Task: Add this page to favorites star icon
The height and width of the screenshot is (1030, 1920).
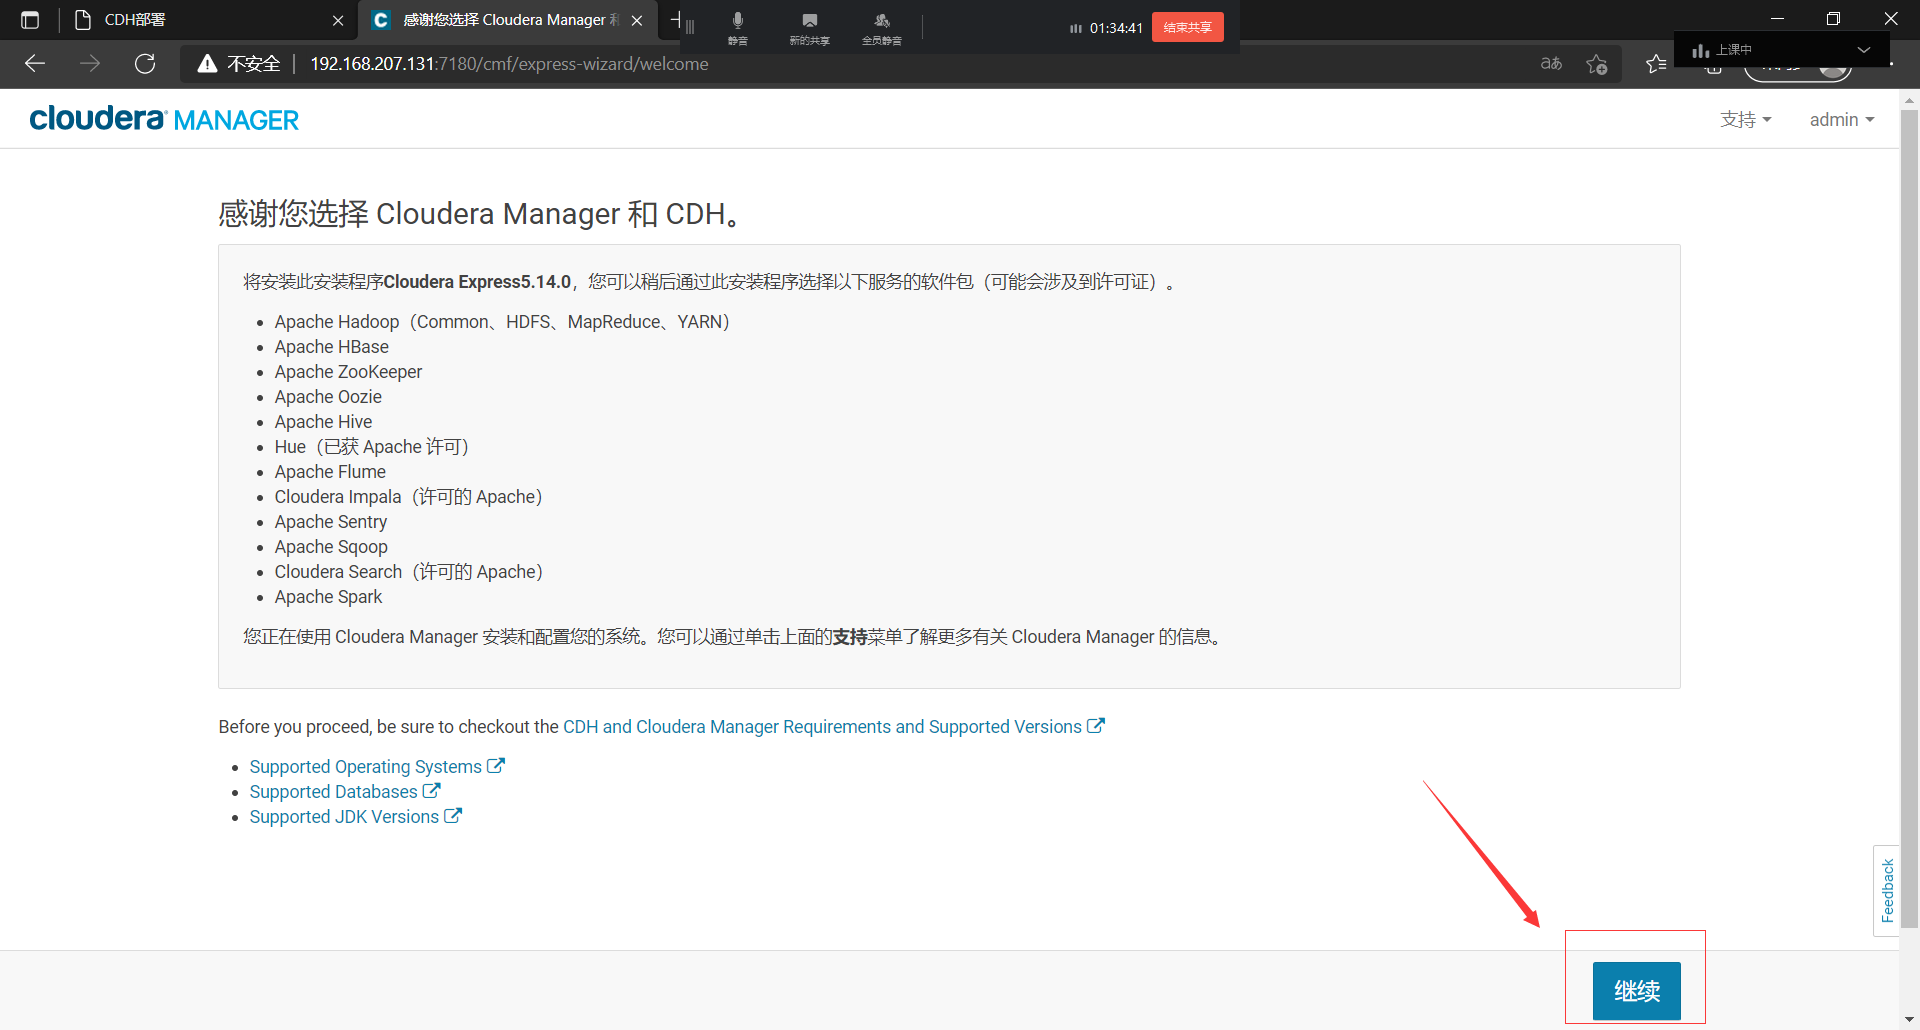Action: point(1597,64)
